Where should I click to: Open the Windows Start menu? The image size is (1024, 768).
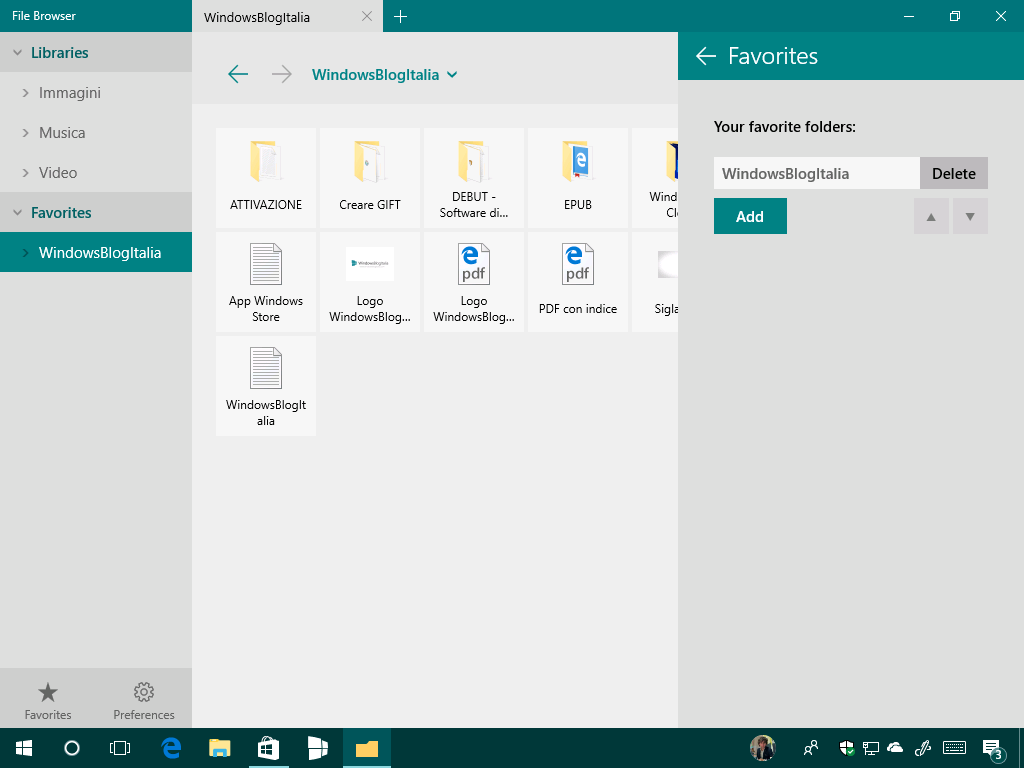[24, 748]
